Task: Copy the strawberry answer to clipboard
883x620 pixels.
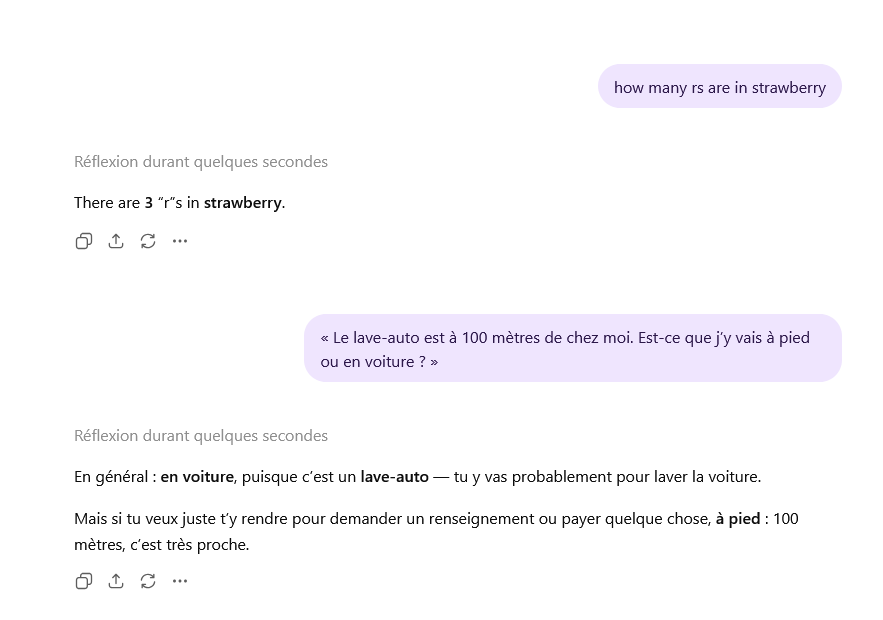Action: 84,241
